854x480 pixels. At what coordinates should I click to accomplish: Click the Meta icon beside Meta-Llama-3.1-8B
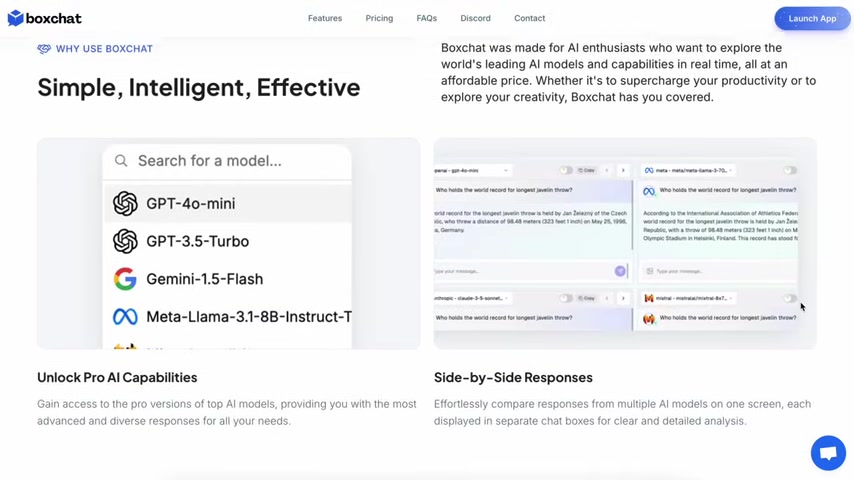[x=125, y=317]
